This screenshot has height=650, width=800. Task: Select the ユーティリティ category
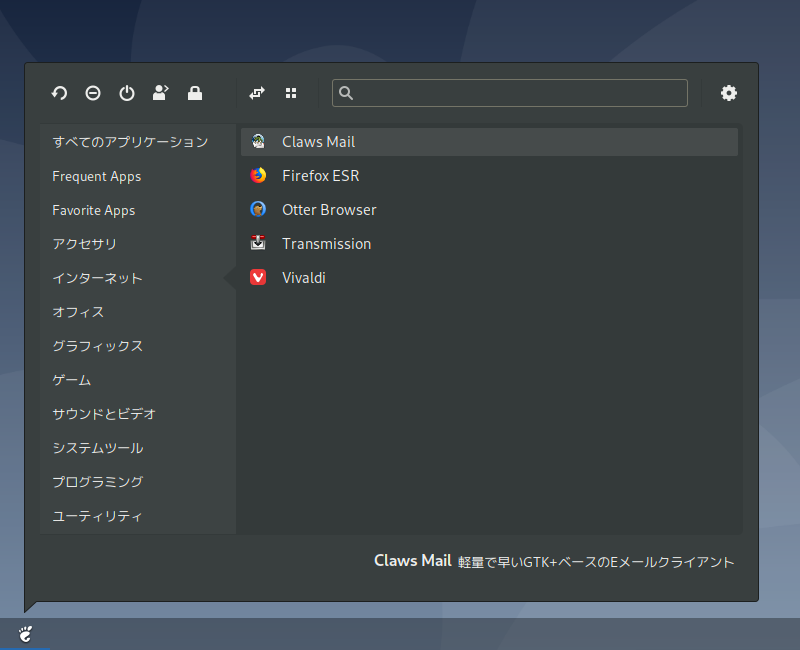pos(97,516)
